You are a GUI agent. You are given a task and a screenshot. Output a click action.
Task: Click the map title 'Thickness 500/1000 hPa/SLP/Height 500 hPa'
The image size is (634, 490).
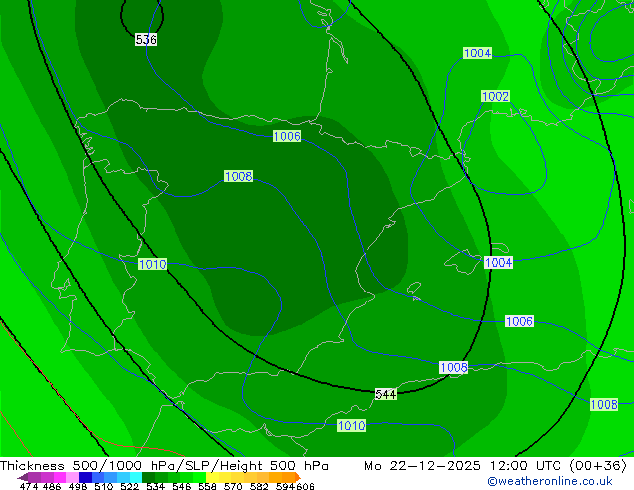coord(164,466)
